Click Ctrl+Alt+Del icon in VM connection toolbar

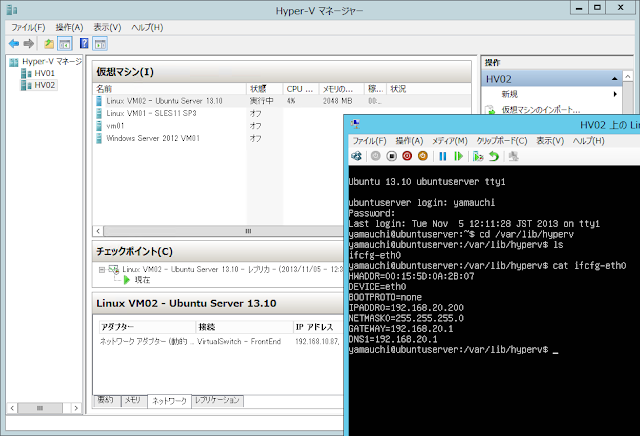[357, 156]
